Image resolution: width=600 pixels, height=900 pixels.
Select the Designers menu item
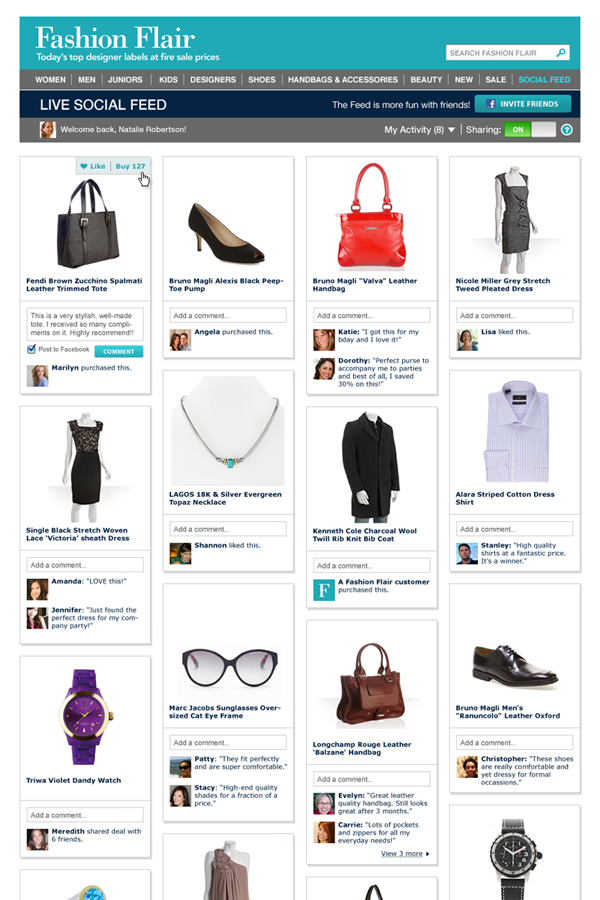(213, 80)
